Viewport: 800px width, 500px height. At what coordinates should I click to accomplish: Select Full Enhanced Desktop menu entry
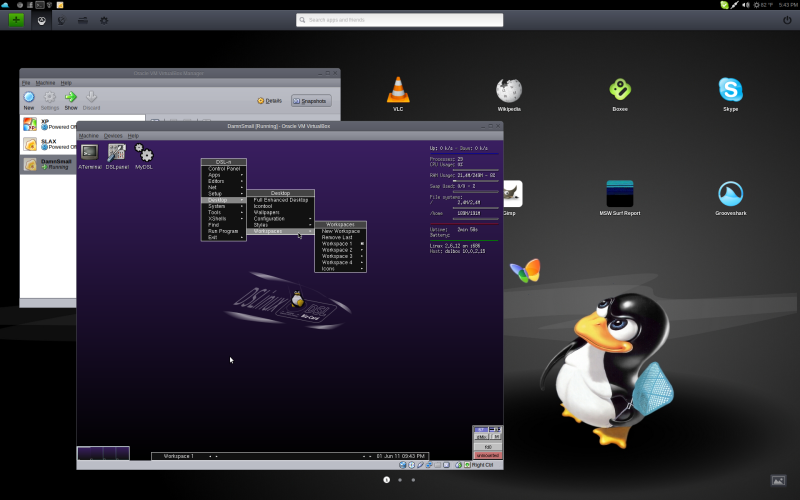coord(281,200)
